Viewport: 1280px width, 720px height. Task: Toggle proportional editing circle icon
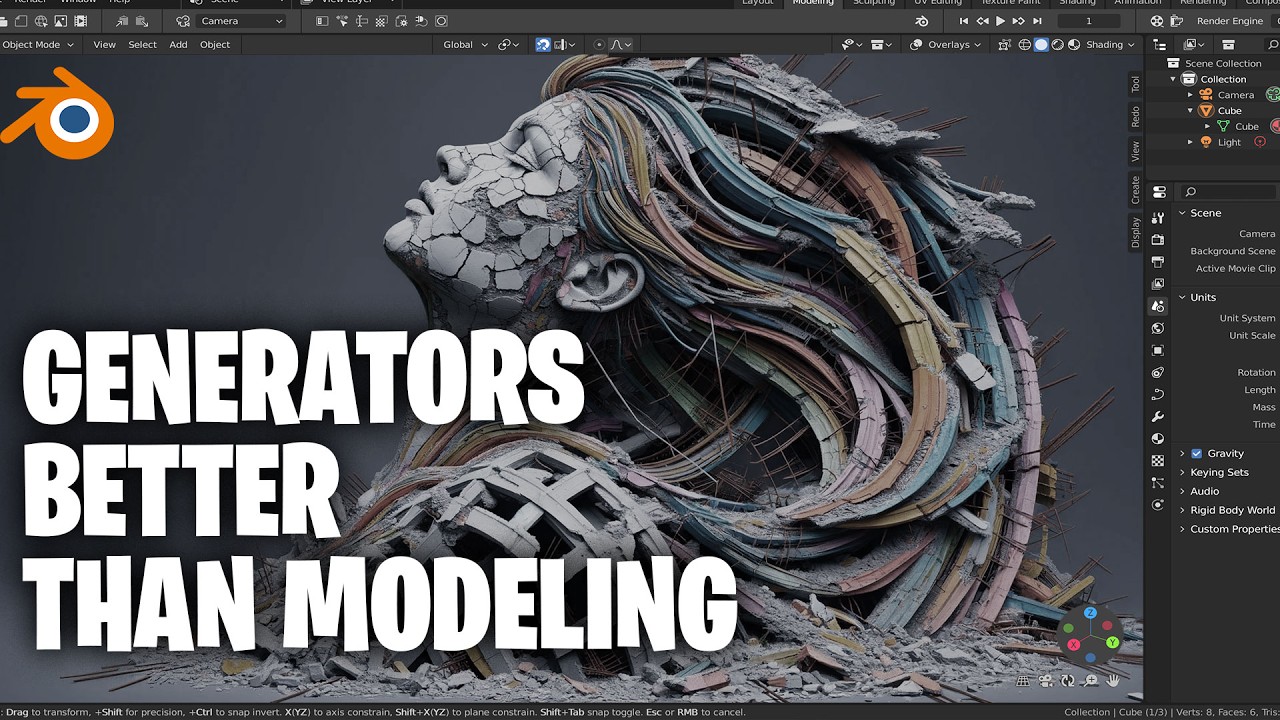(x=599, y=45)
